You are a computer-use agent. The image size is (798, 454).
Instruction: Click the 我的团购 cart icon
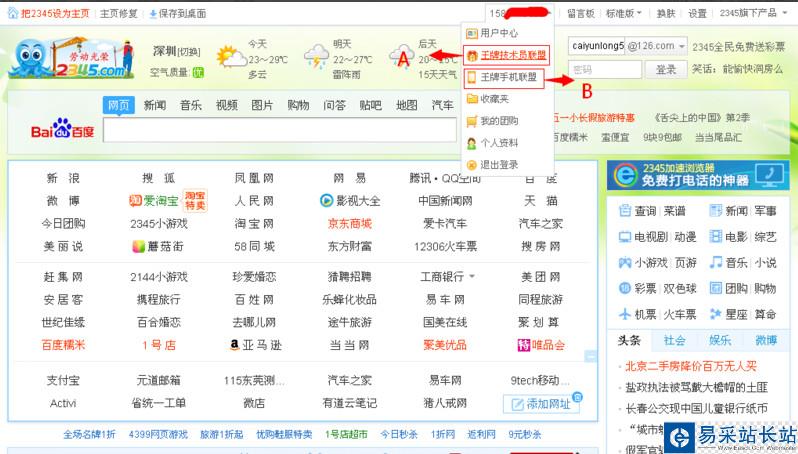[472, 121]
